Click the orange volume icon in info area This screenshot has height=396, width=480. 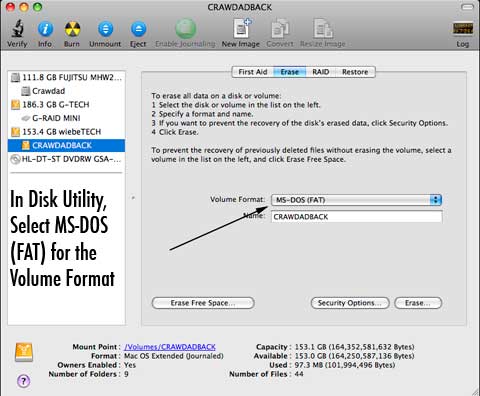click(x=24, y=352)
